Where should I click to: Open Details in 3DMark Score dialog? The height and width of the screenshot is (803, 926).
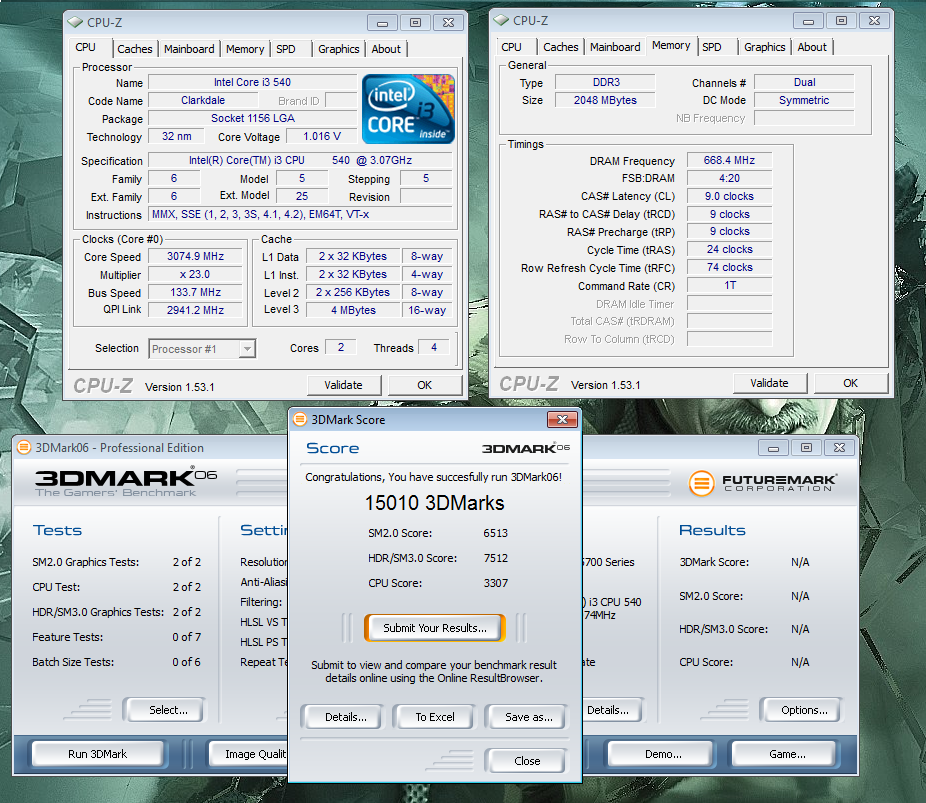pos(345,717)
